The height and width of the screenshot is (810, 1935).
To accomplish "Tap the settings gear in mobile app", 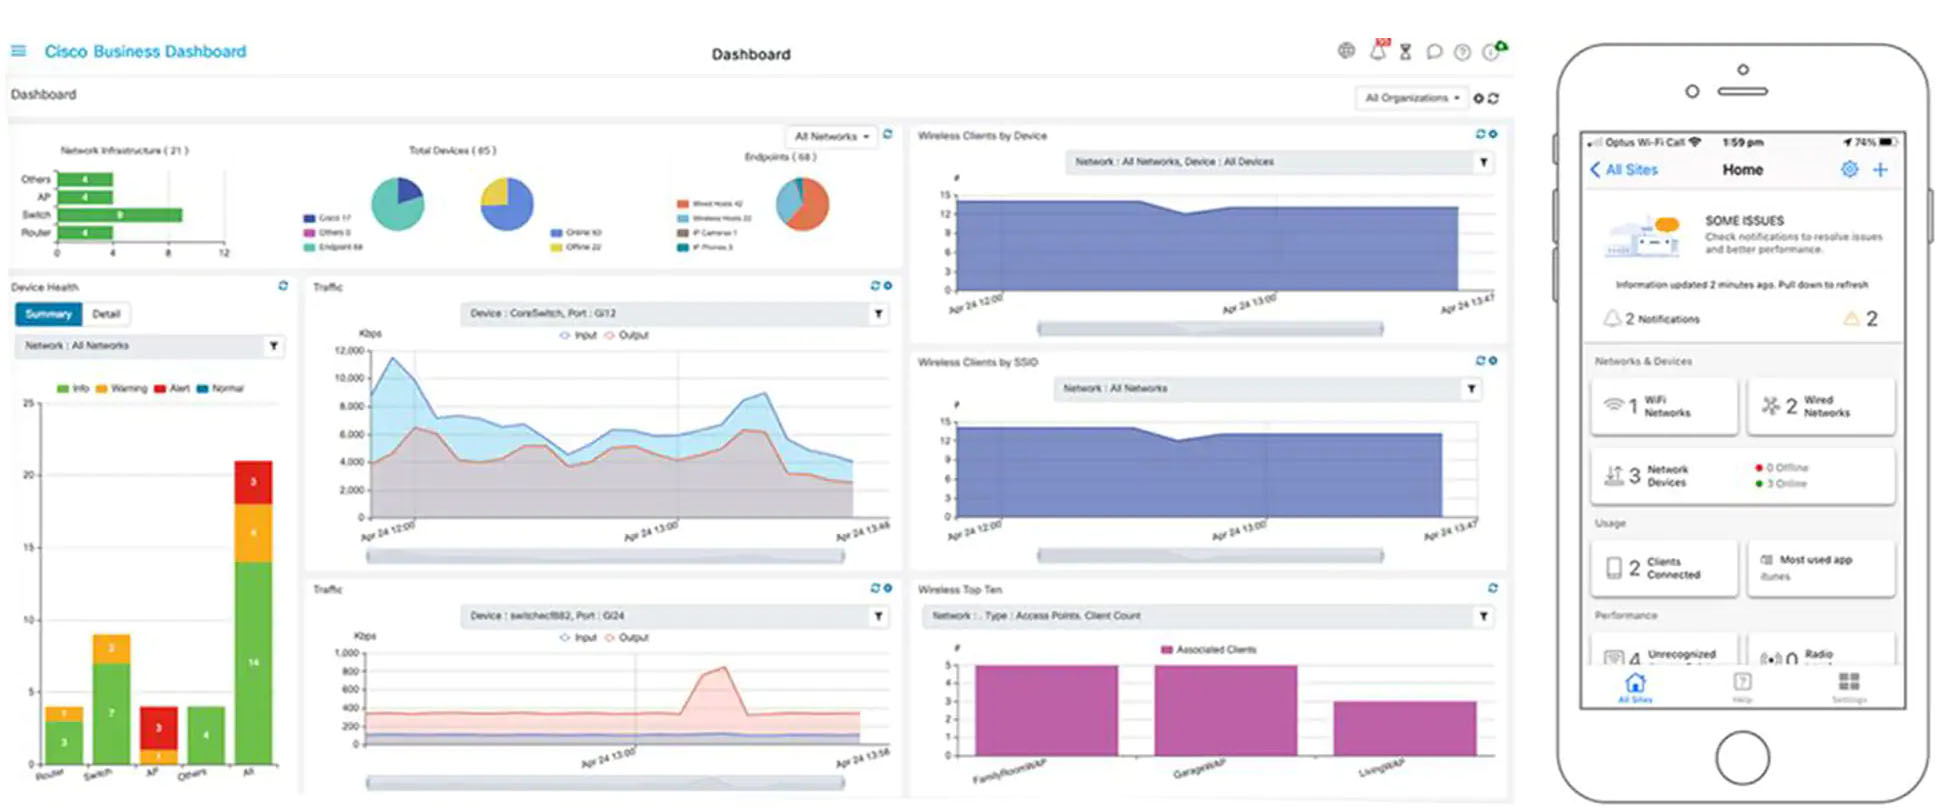I will [x=1849, y=170].
